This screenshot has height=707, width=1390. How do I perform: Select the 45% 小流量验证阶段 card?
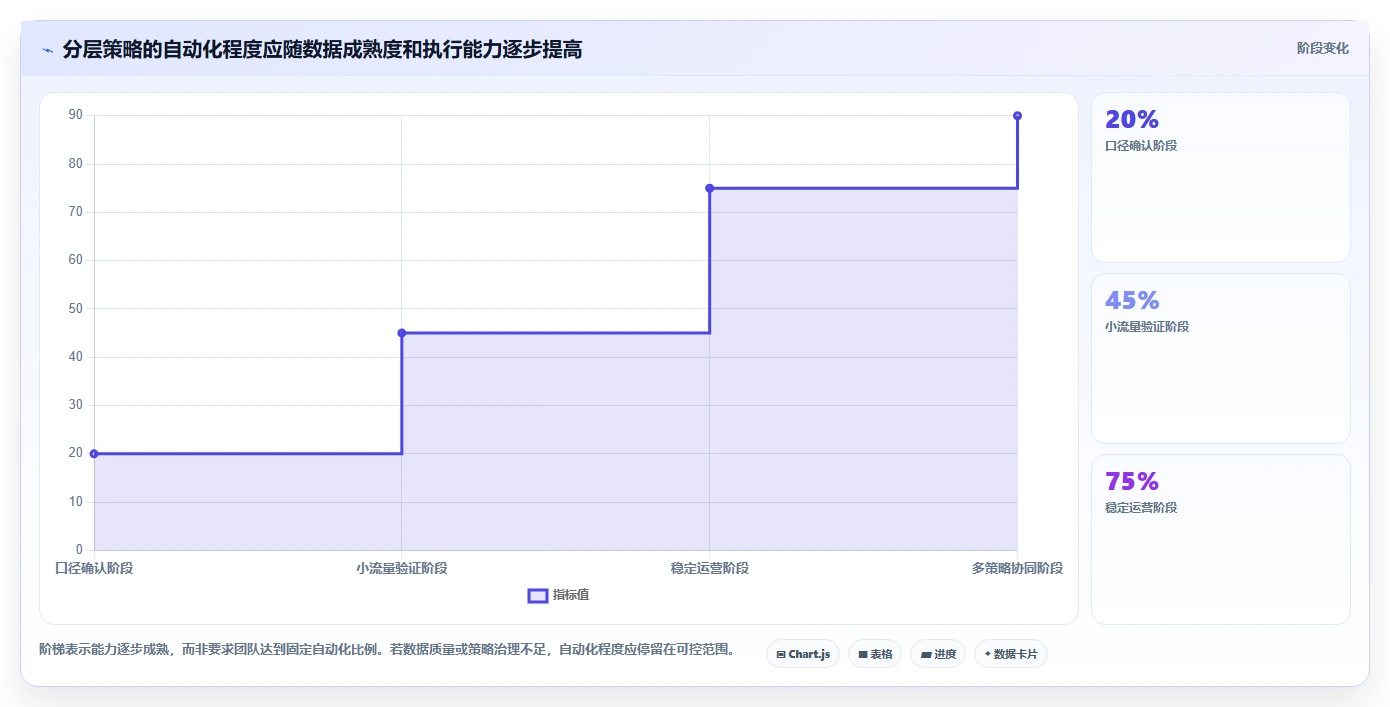tap(1221, 359)
